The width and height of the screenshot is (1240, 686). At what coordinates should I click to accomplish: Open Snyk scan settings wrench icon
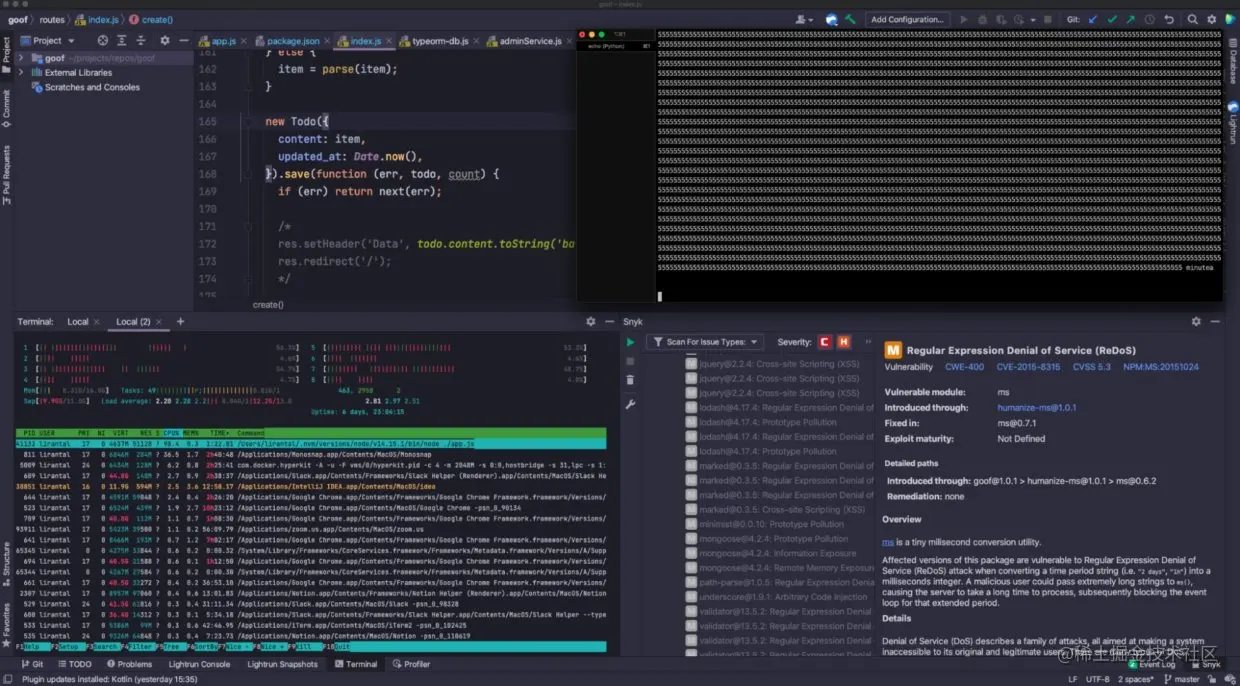[631, 403]
